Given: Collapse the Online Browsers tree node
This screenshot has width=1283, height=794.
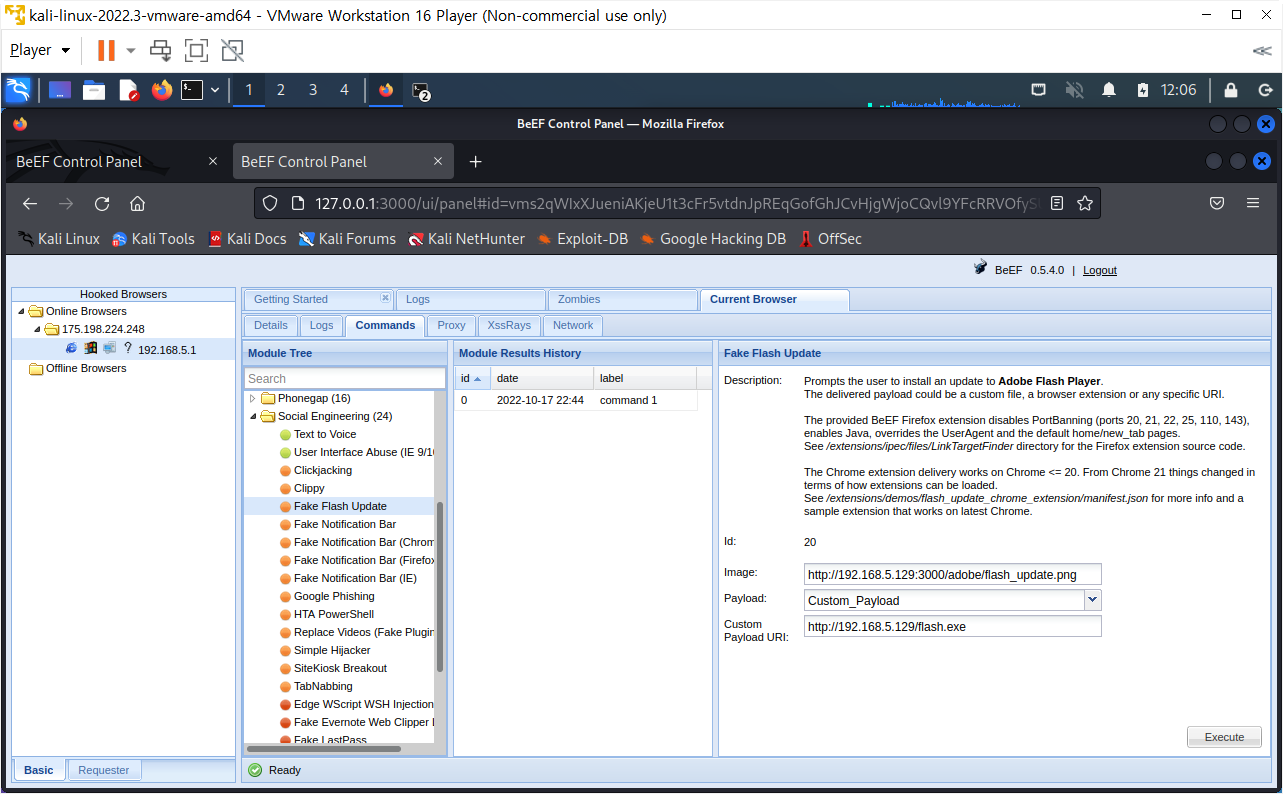Looking at the screenshot, I should 21,311.
